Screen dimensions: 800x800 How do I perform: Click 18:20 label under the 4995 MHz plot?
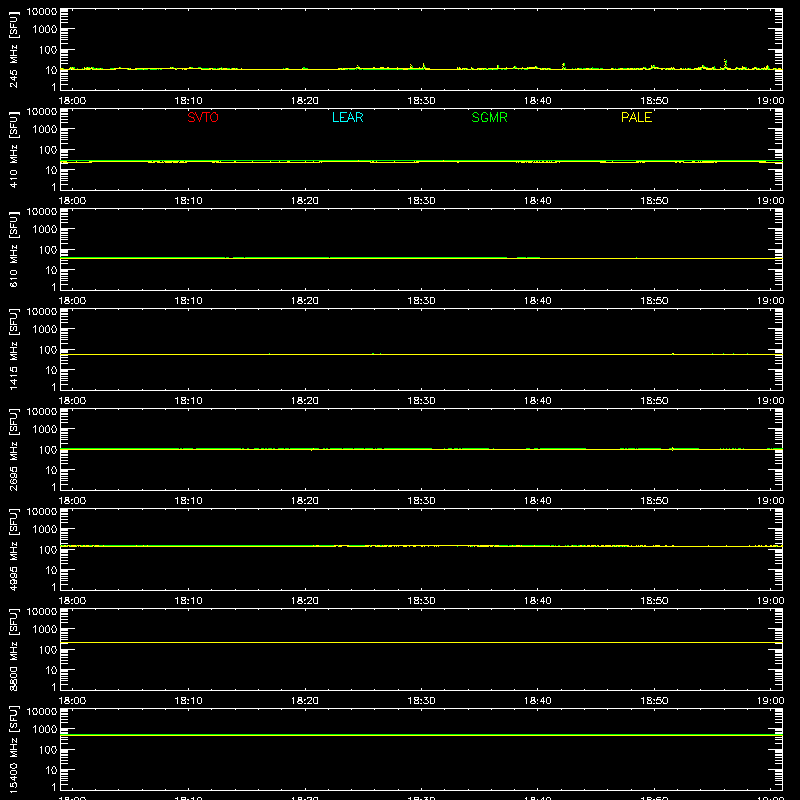point(305,601)
